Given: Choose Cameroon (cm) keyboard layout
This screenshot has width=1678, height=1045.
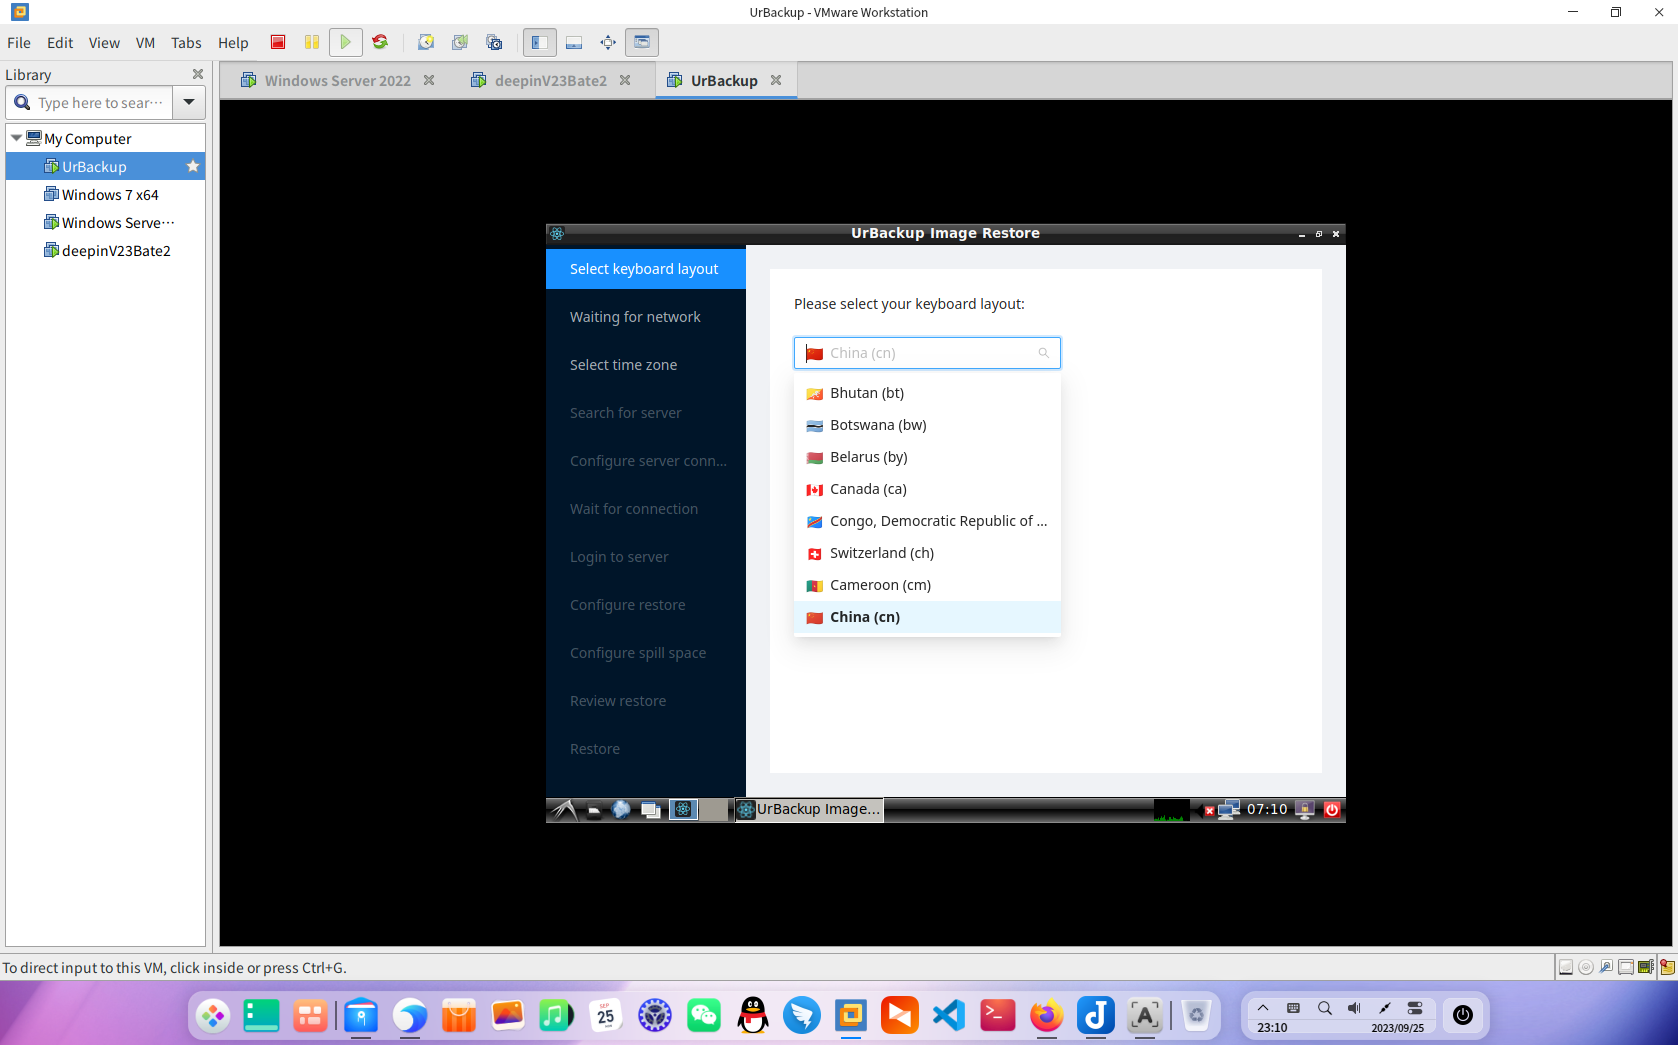Looking at the screenshot, I should 927,585.
